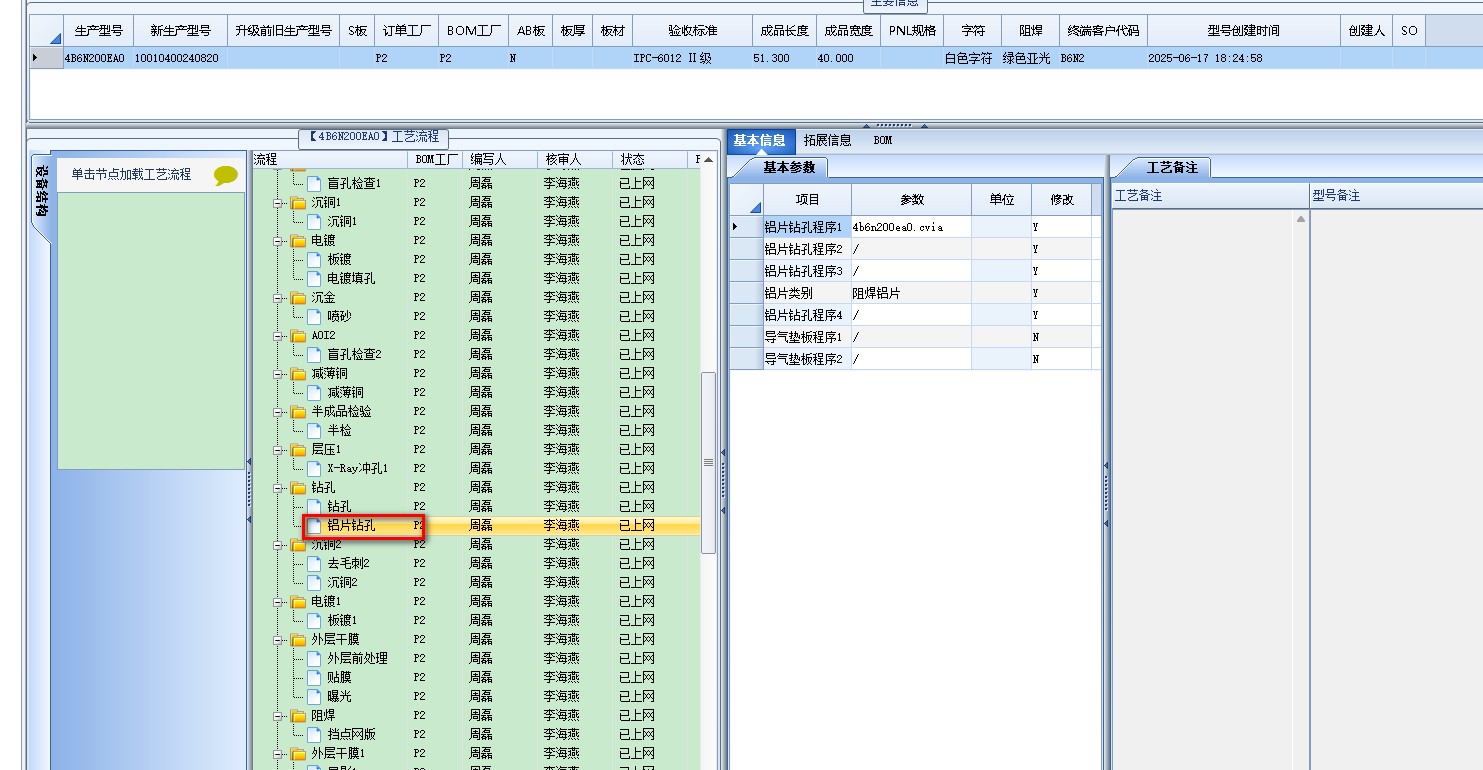The image size is (1483, 770).
Task: Click the 电镀填孔 document icon
Action: coord(315,278)
